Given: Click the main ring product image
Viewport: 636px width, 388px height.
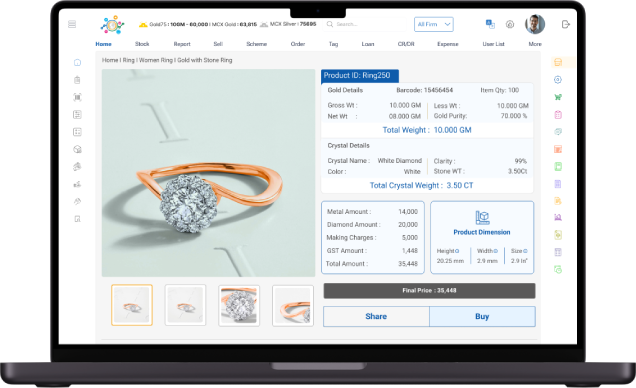Looking at the screenshot, I should click(208, 173).
